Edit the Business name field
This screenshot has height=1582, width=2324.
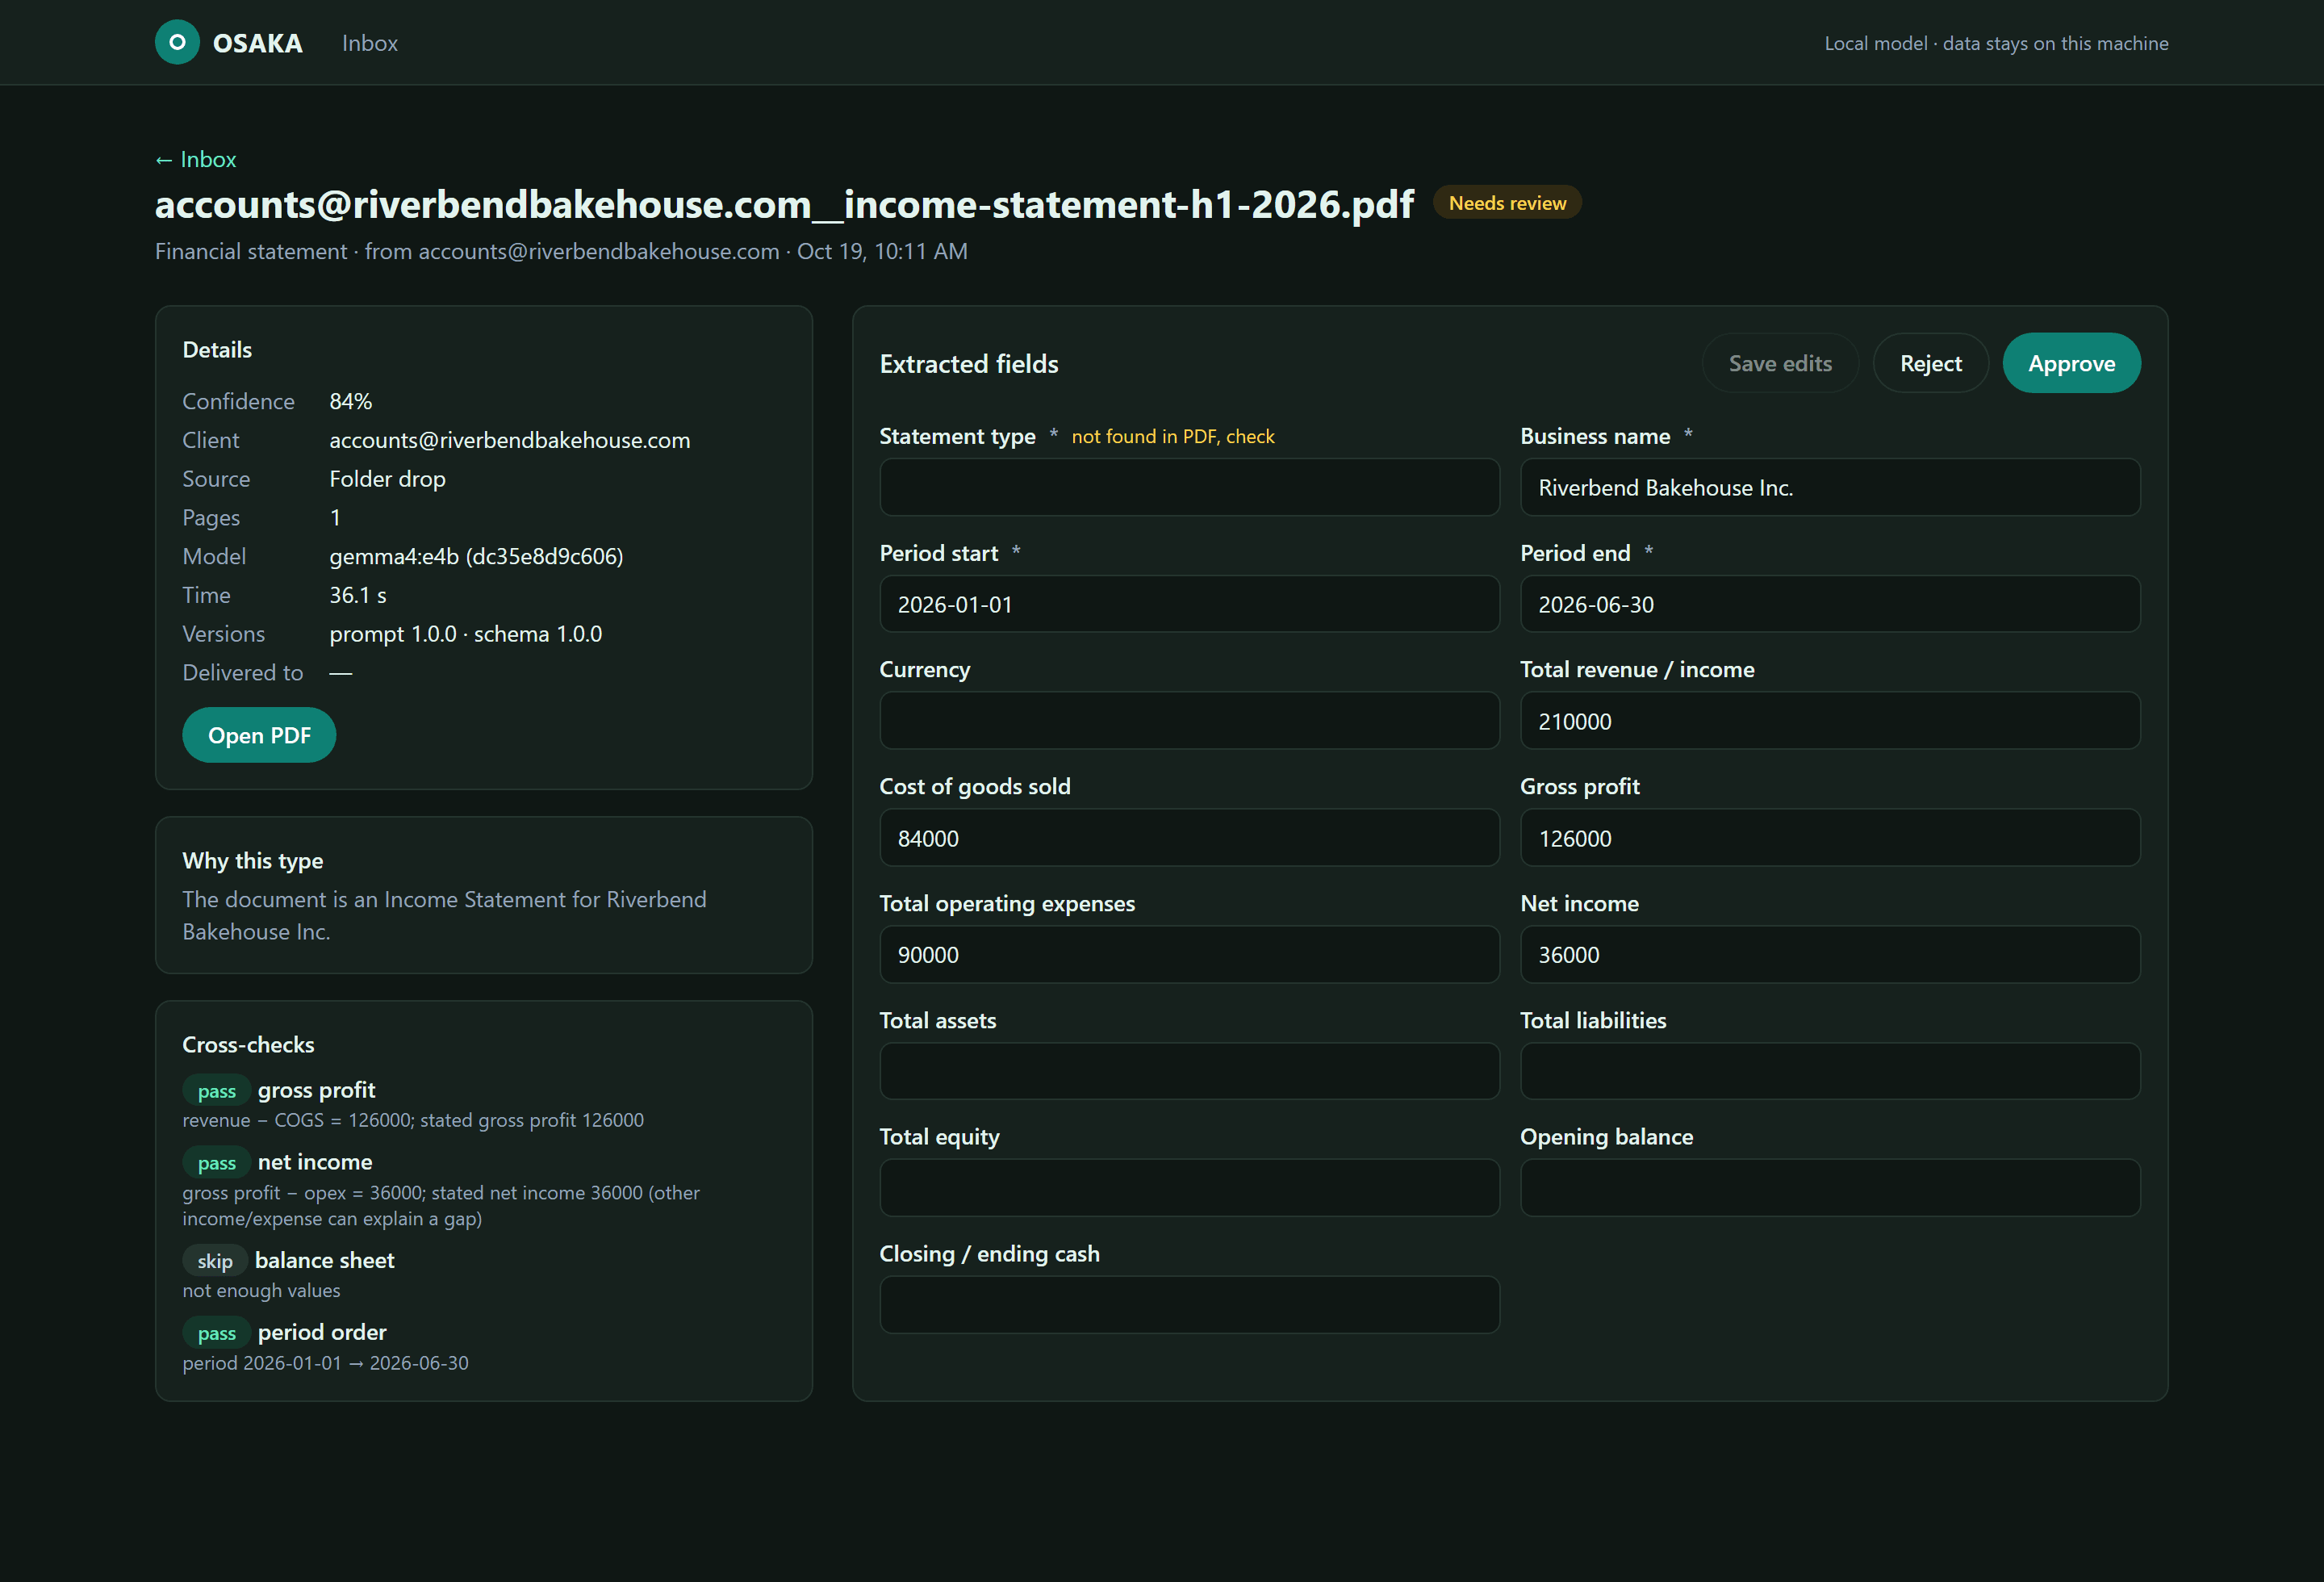tap(1830, 487)
